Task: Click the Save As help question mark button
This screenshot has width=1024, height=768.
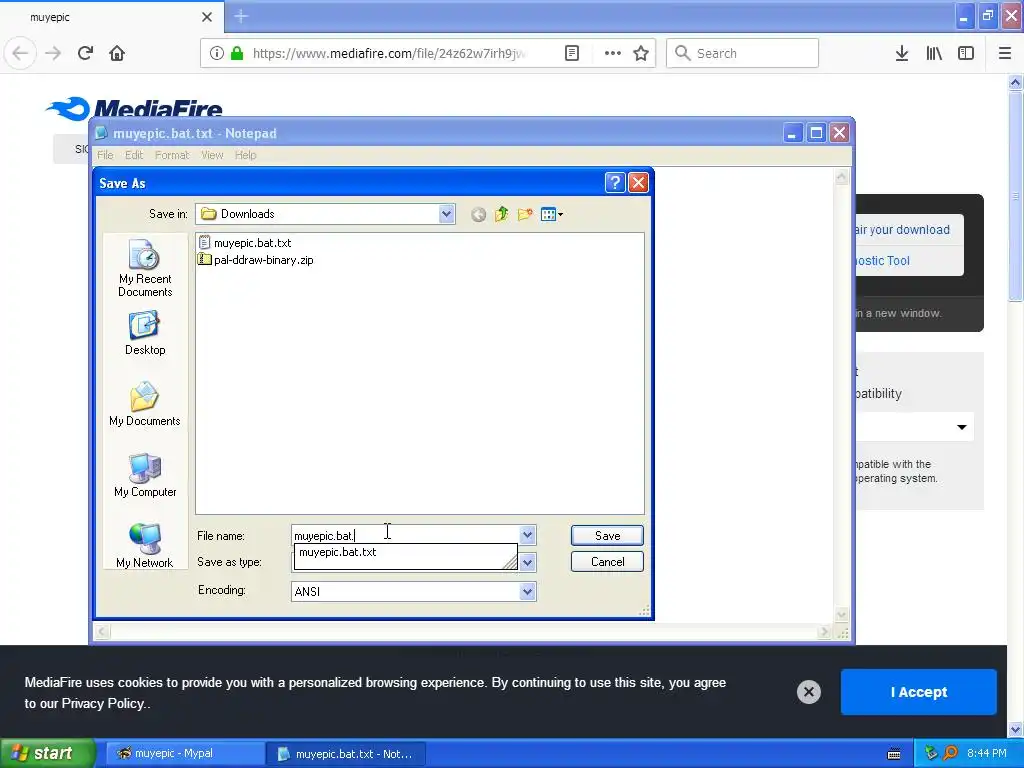Action: coord(615,183)
